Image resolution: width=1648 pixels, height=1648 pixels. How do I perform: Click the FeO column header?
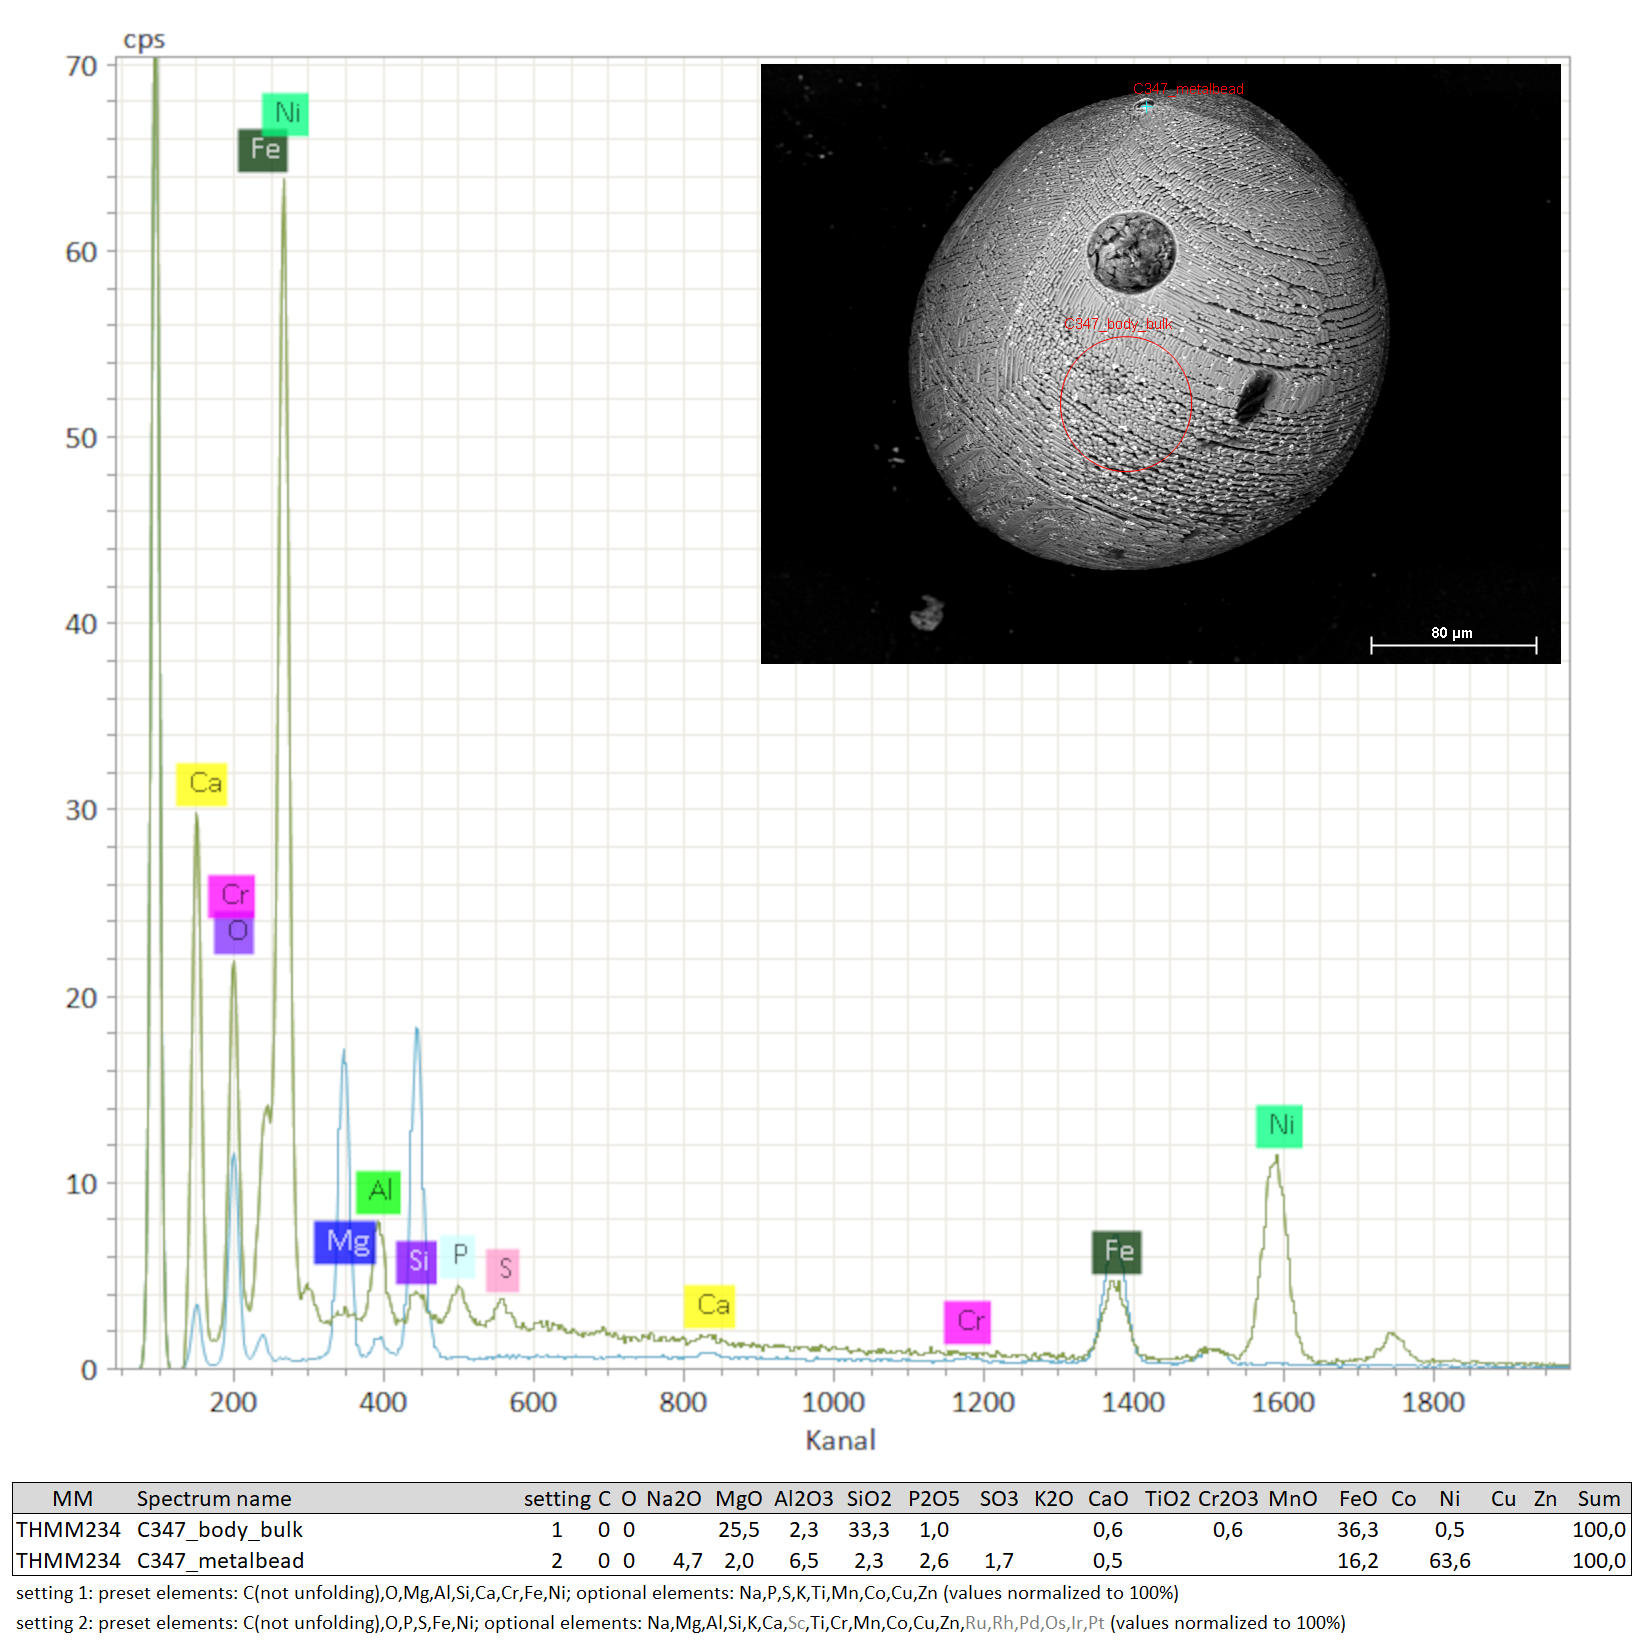(1357, 1498)
